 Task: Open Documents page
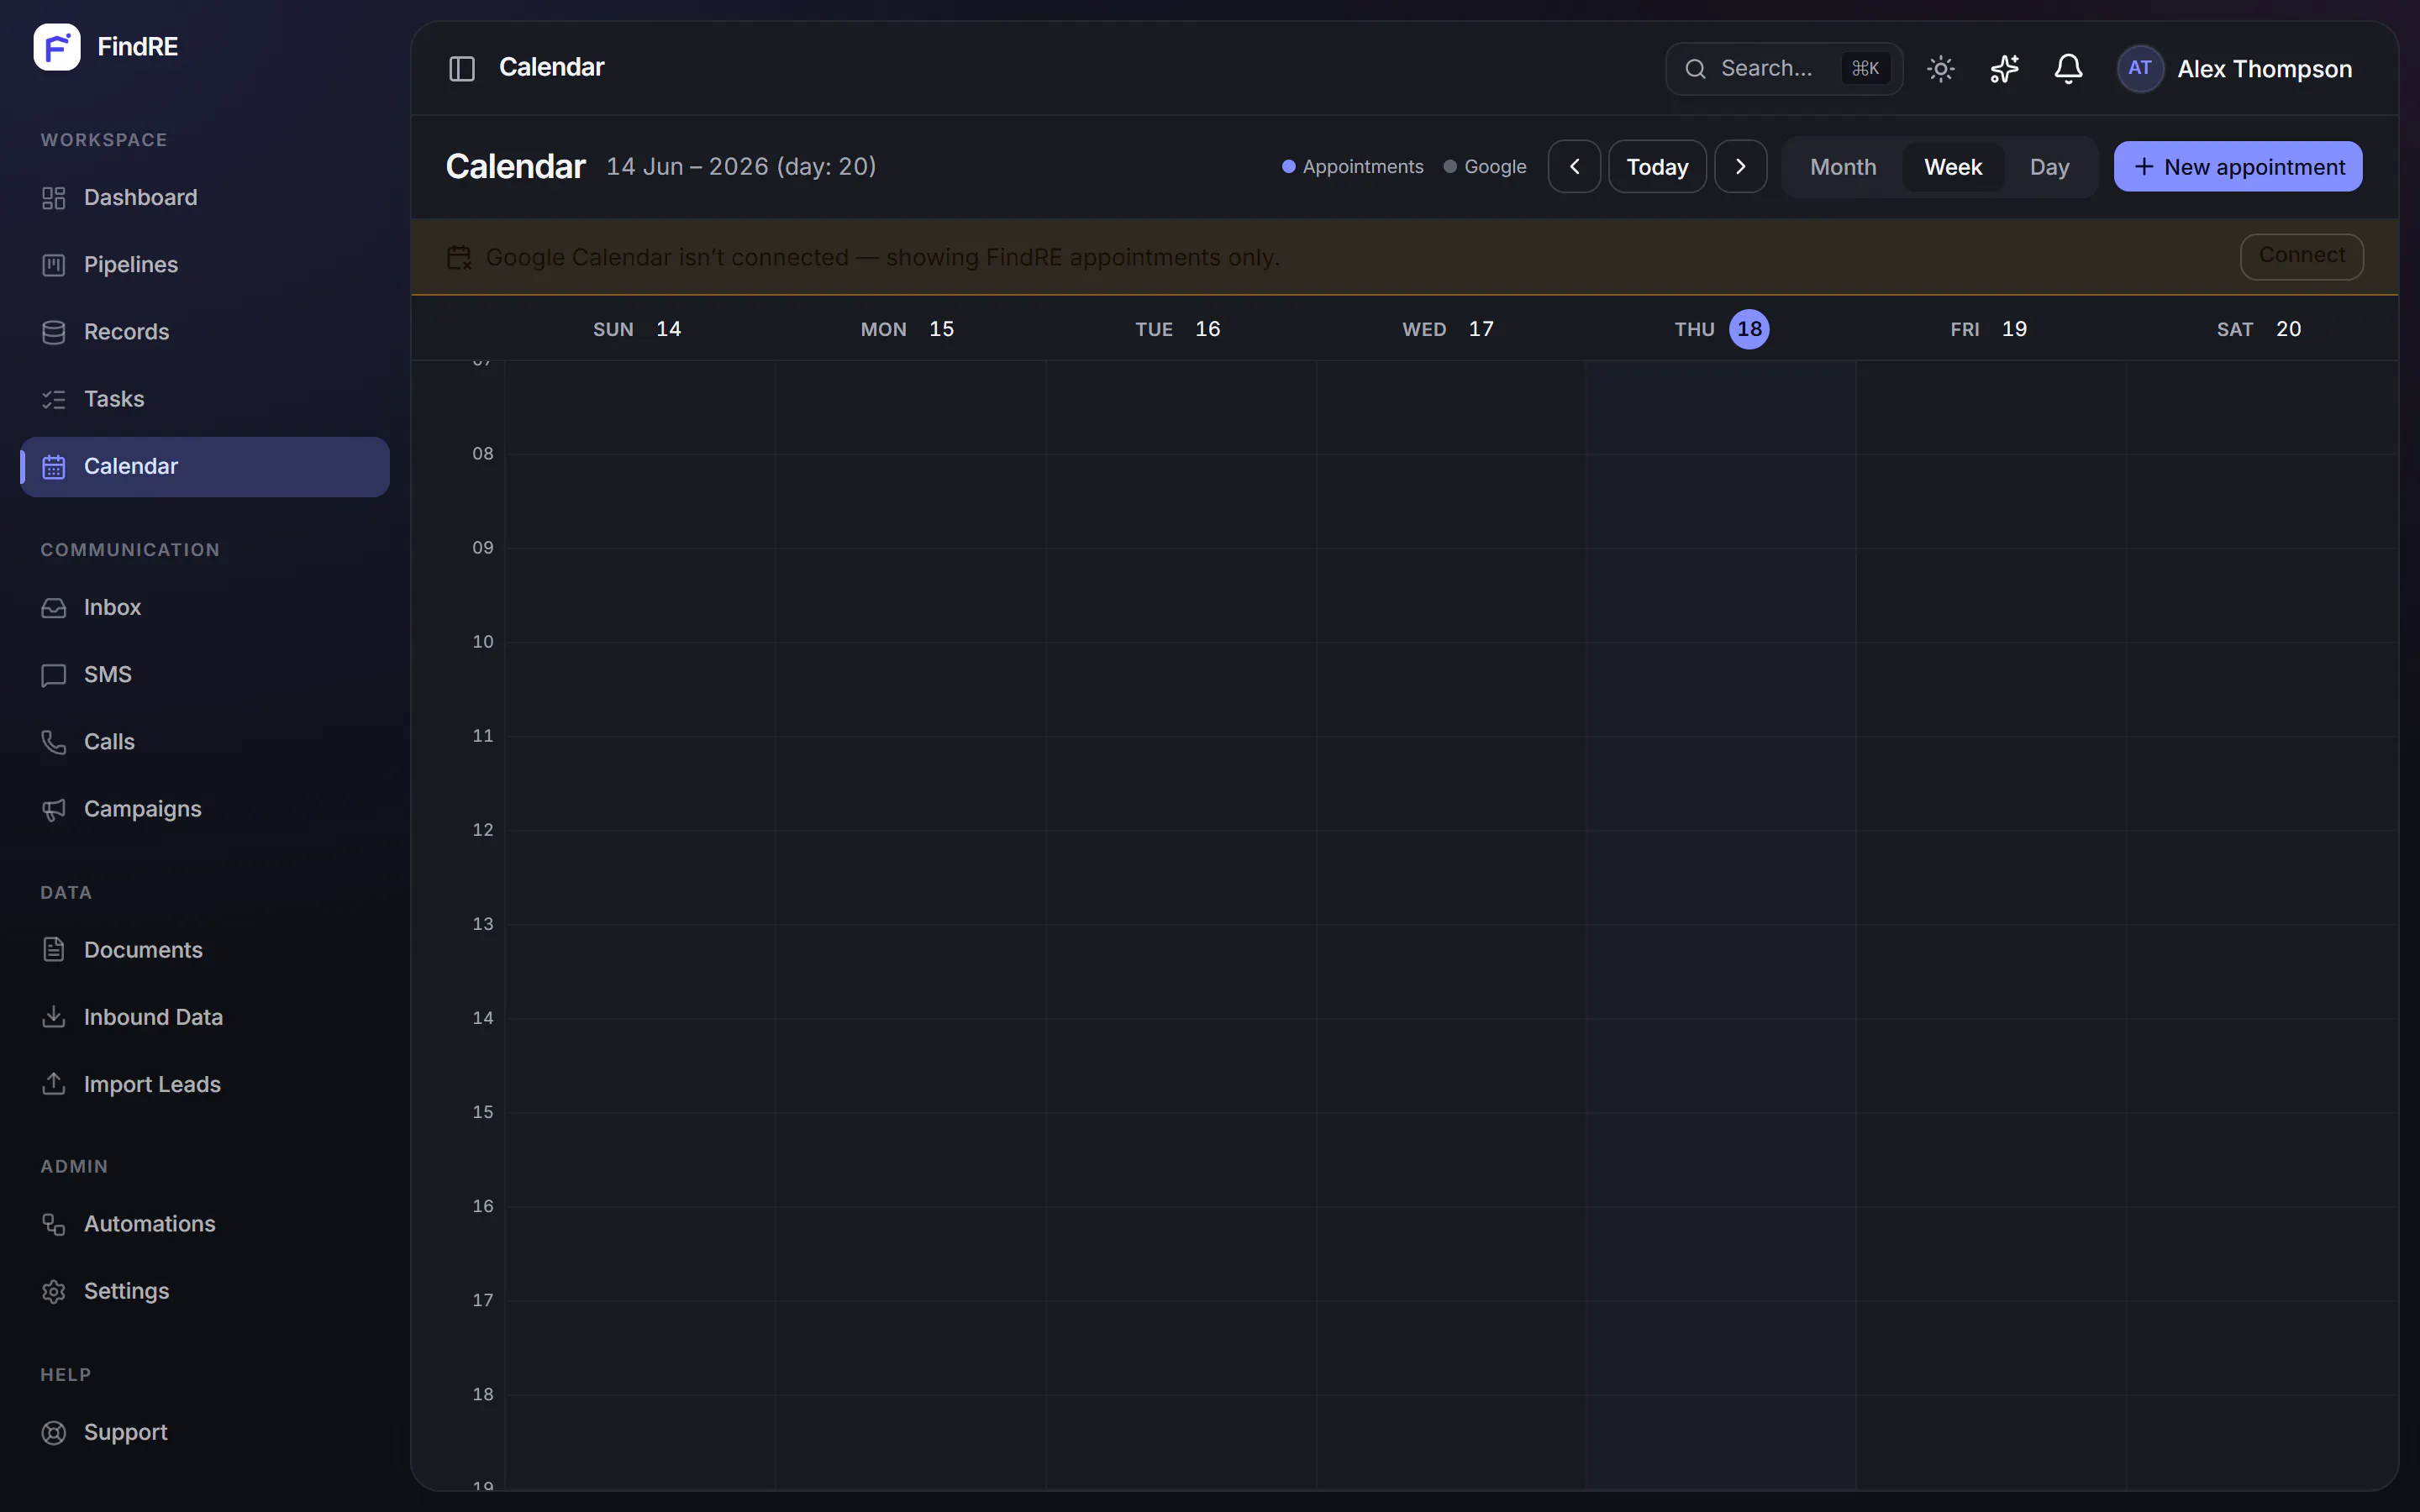205,950
